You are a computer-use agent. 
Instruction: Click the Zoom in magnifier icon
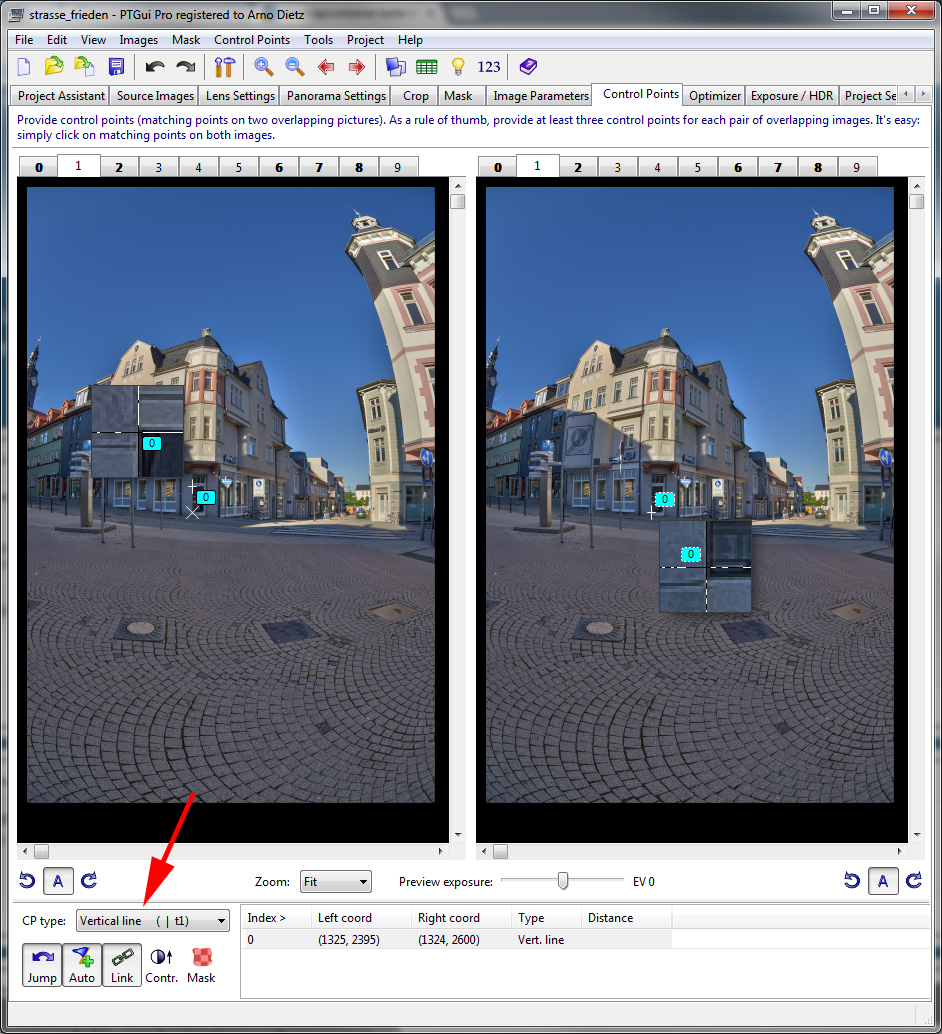click(x=264, y=67)
